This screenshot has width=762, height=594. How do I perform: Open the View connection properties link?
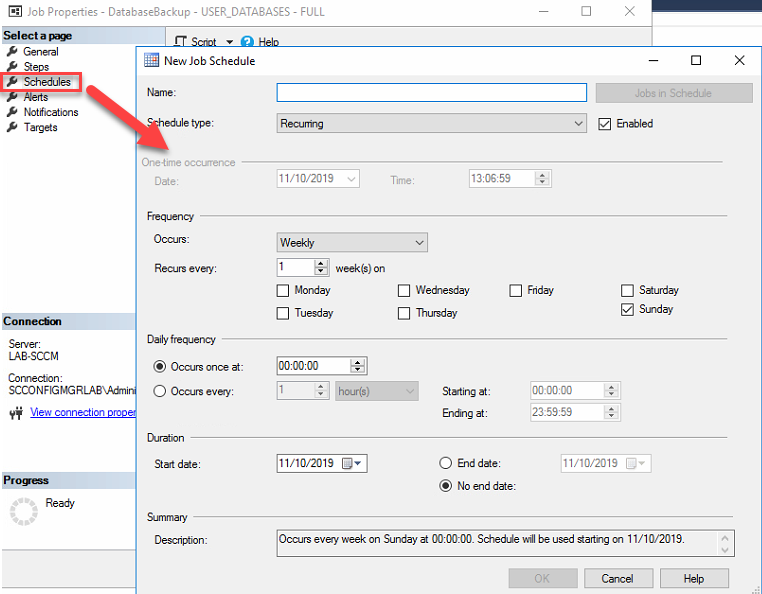click(83, 412)
